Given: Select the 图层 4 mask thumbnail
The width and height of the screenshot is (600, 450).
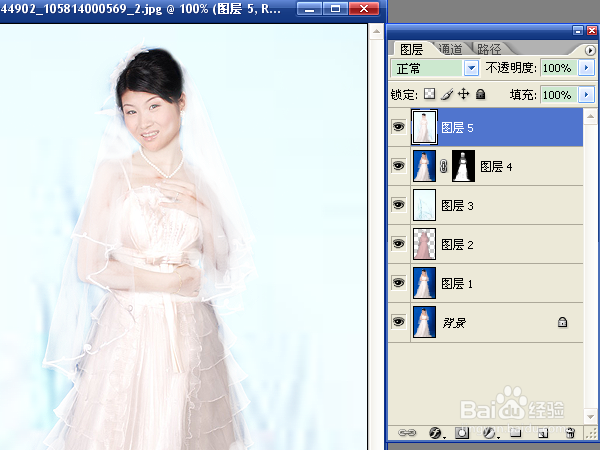Looking at the screenshot, I should point(463,166).
